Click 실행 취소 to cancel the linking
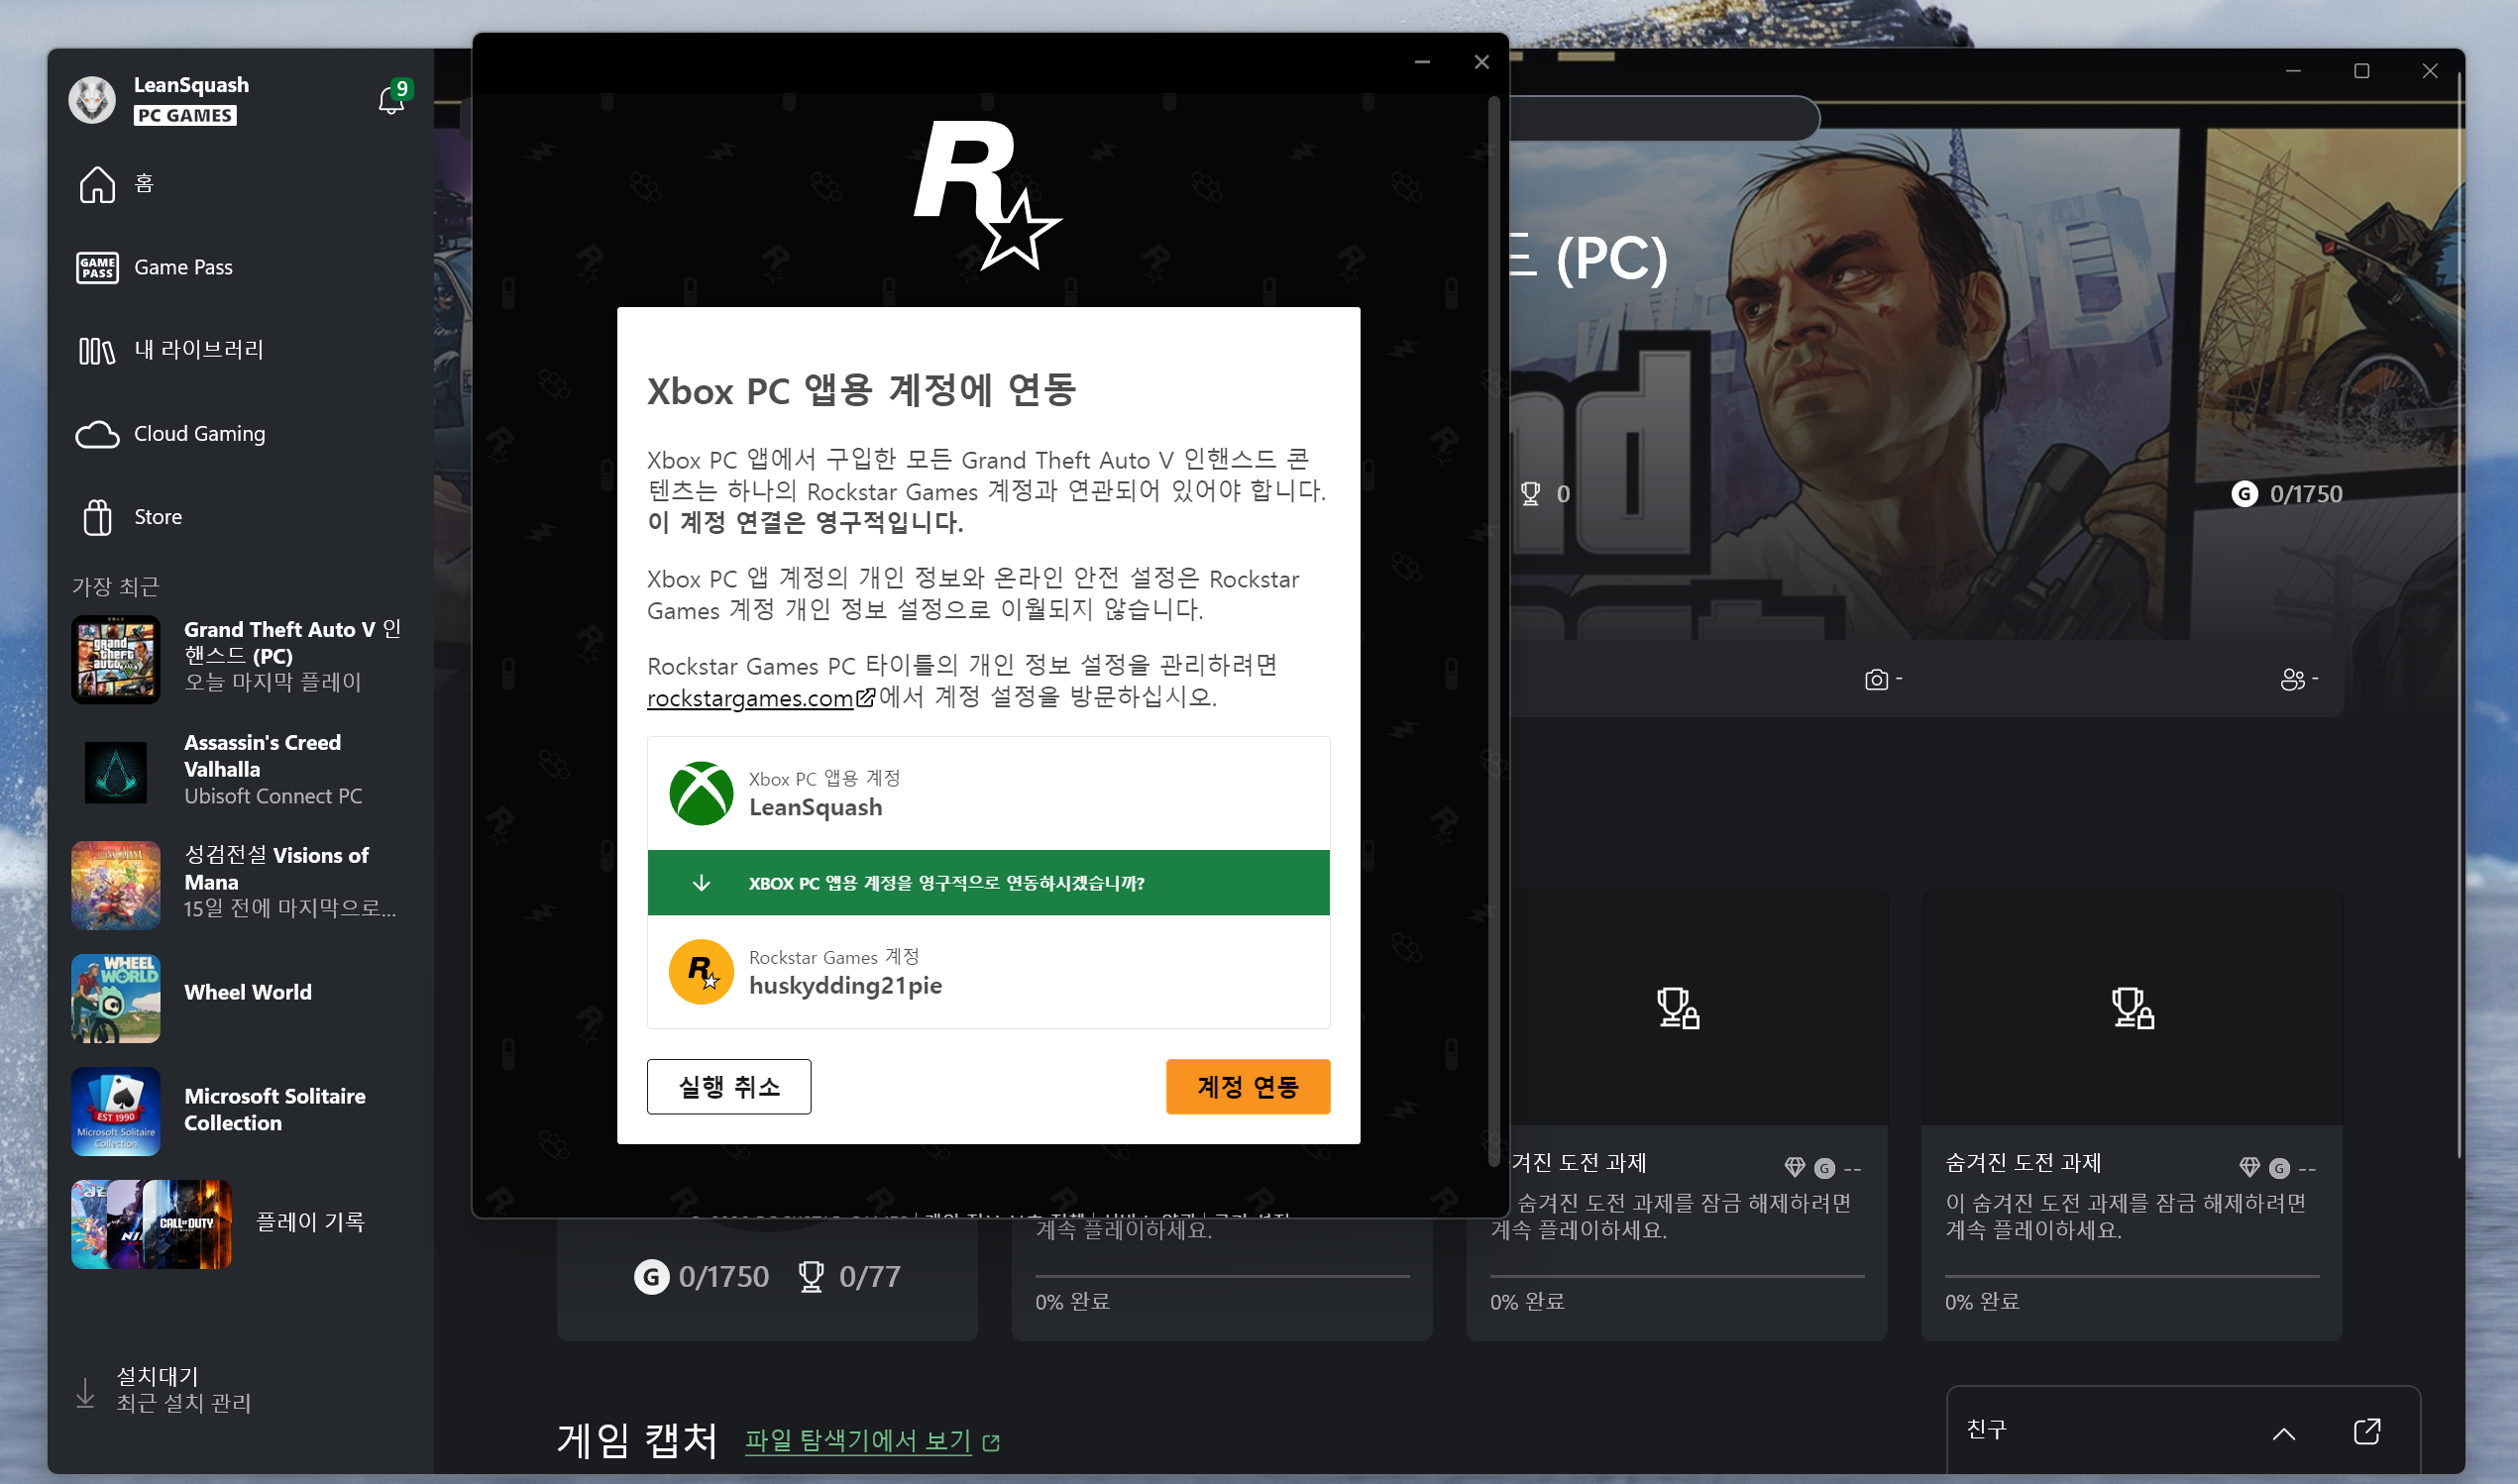2518x1484 pixels. pos(729,1086)
